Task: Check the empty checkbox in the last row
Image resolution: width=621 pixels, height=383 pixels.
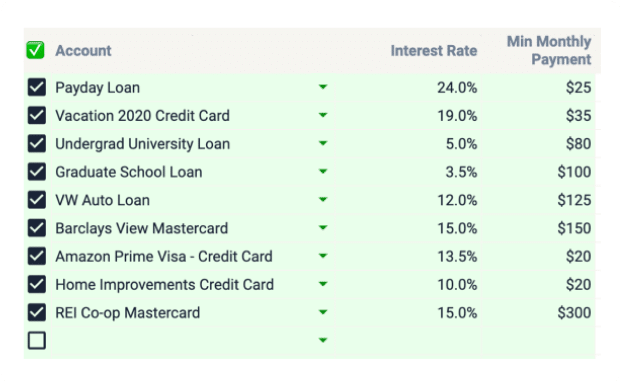Action: click(x=36, y=340)
